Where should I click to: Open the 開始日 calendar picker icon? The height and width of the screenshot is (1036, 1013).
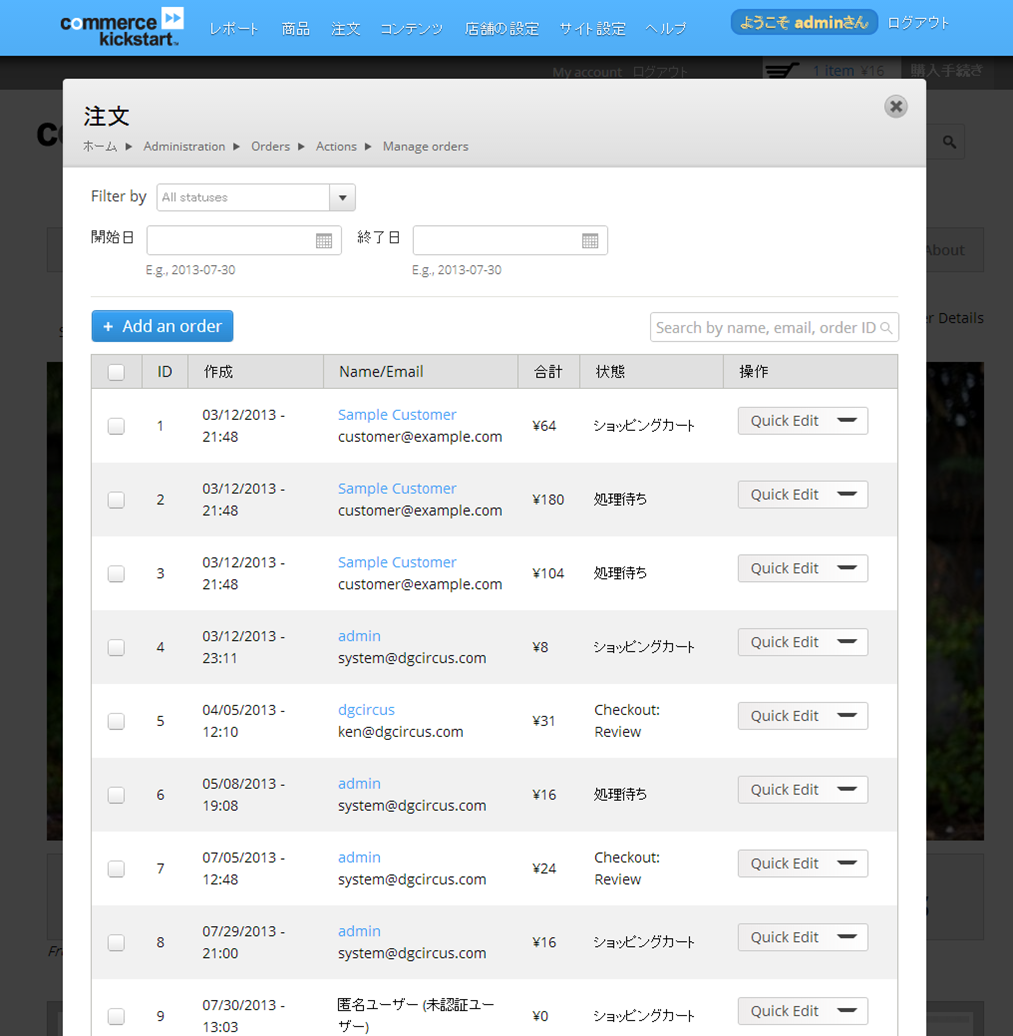pos(324,240)
